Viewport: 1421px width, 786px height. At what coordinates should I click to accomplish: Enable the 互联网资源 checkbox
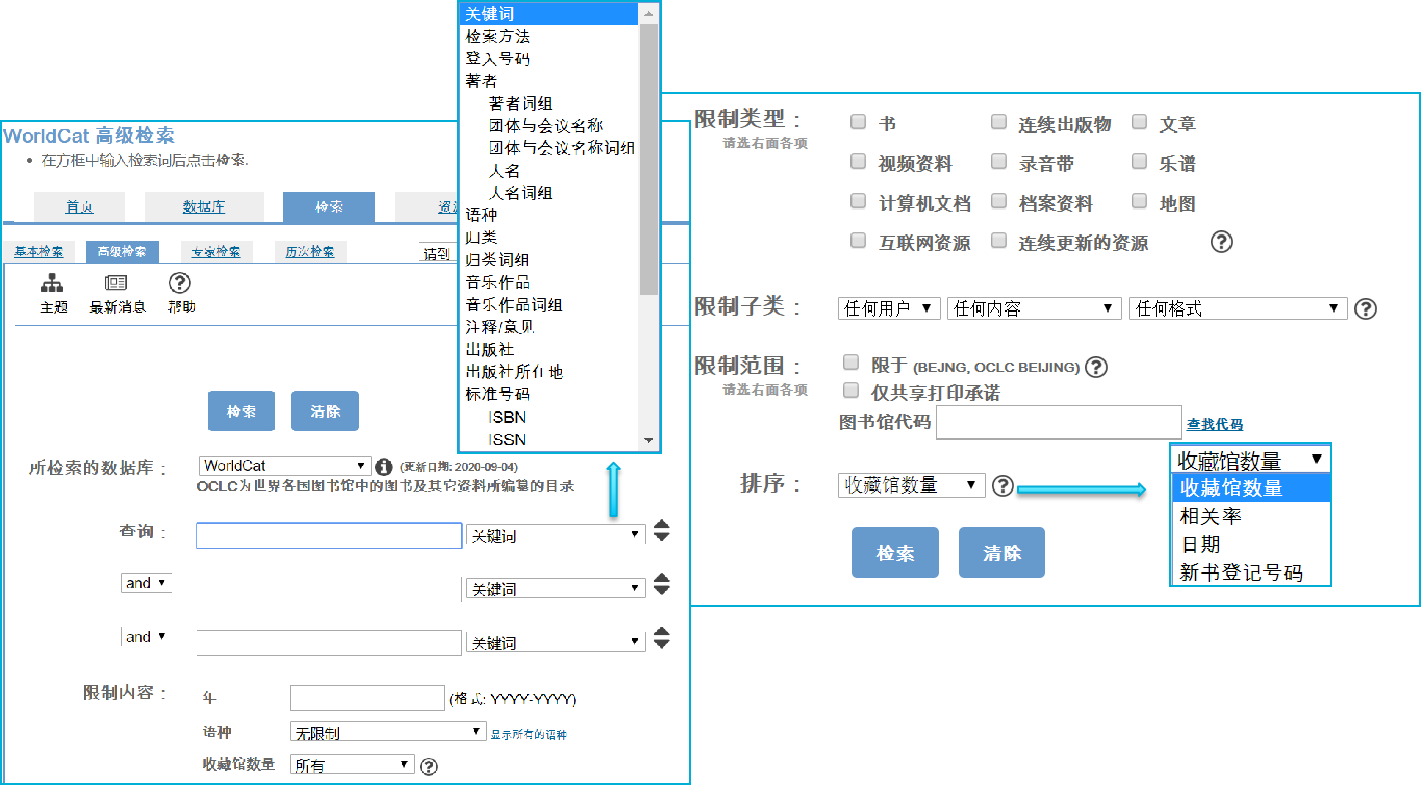tap(858, 241)
